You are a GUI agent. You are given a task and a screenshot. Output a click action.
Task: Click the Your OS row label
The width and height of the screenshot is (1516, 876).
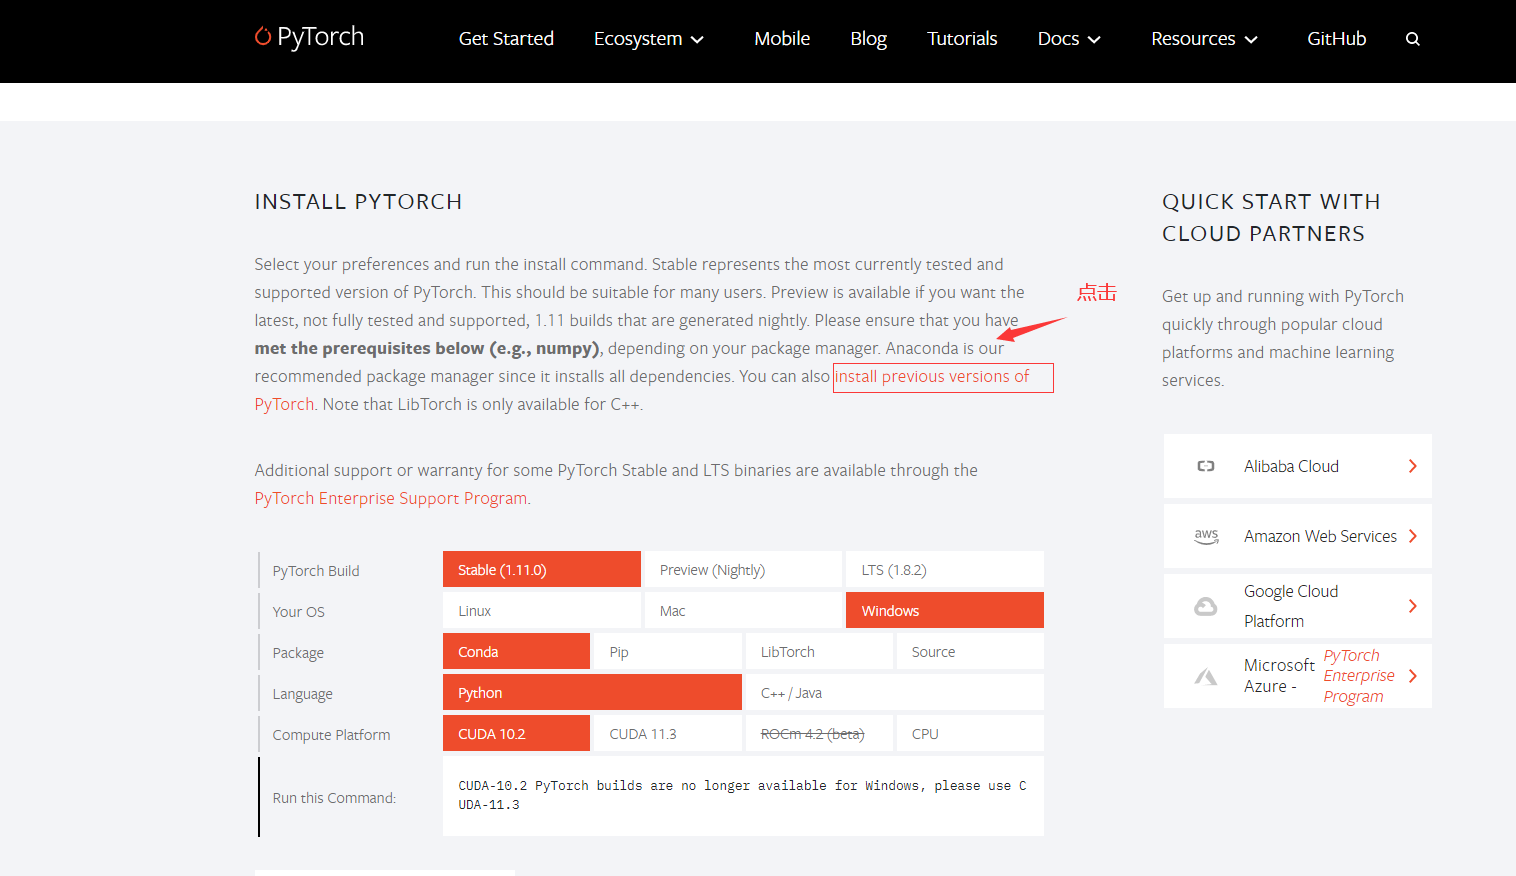click(x=299, y=612)
